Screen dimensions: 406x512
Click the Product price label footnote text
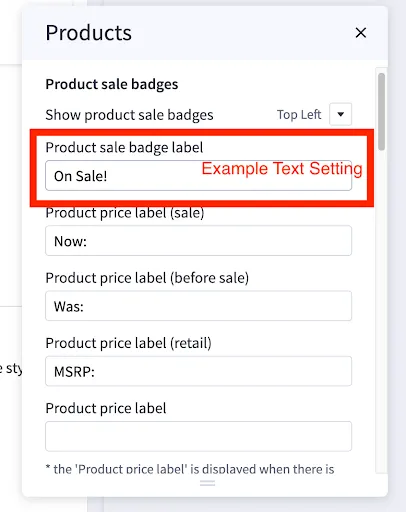tap(190, 469)
